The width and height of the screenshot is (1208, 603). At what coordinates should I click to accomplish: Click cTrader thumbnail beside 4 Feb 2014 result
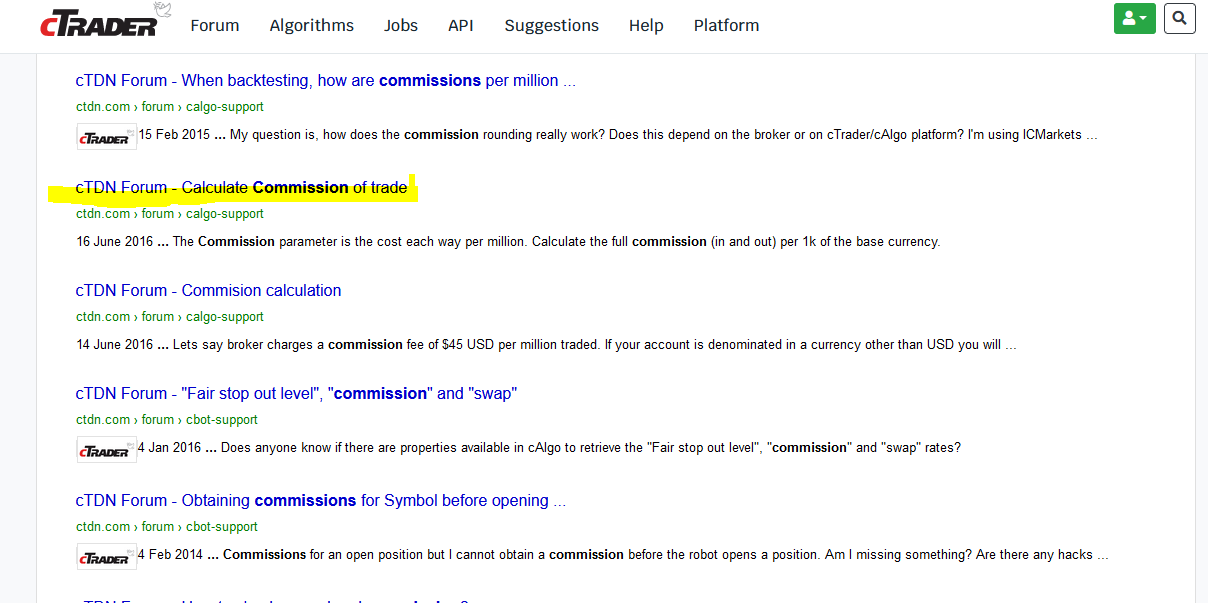pos(107,557)
